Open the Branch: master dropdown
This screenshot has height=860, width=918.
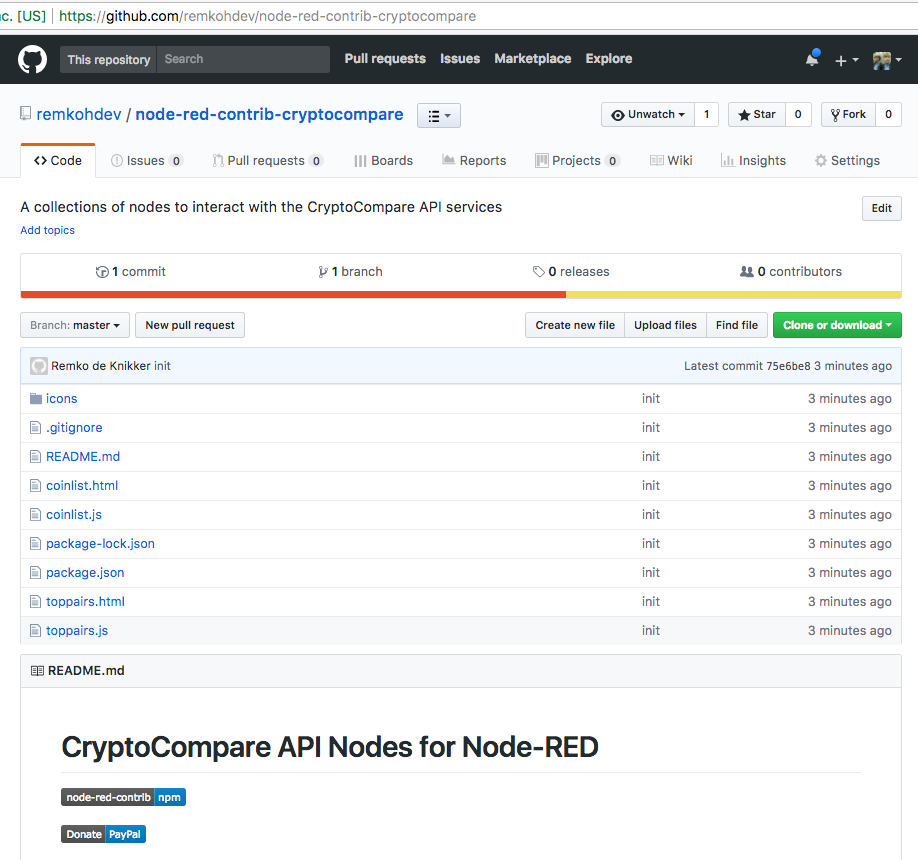pos(75,325)
